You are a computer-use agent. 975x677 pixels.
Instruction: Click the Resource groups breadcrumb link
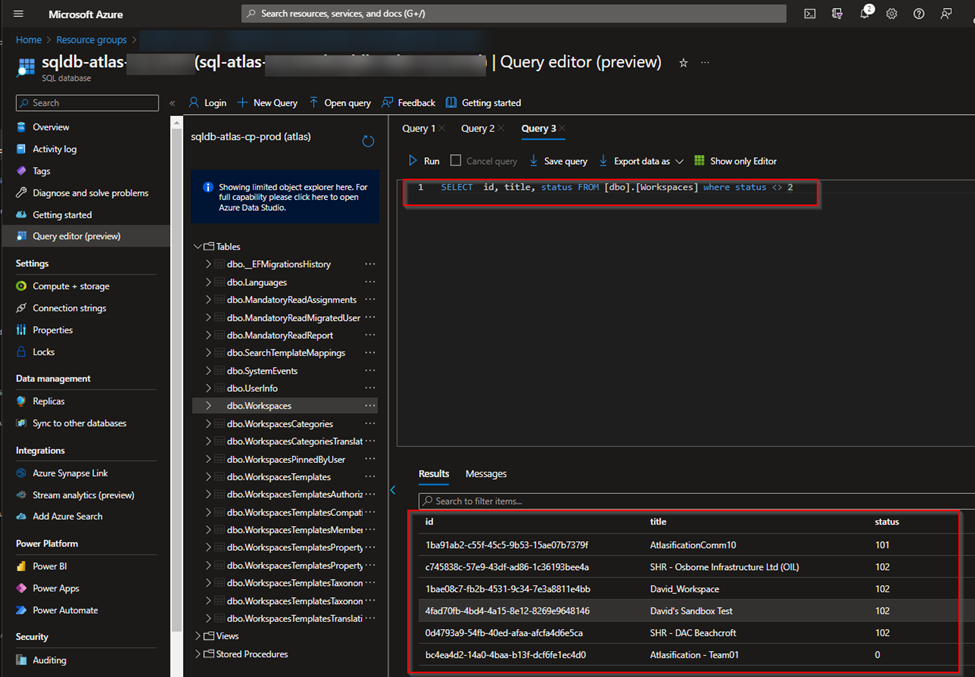point(91,40)
